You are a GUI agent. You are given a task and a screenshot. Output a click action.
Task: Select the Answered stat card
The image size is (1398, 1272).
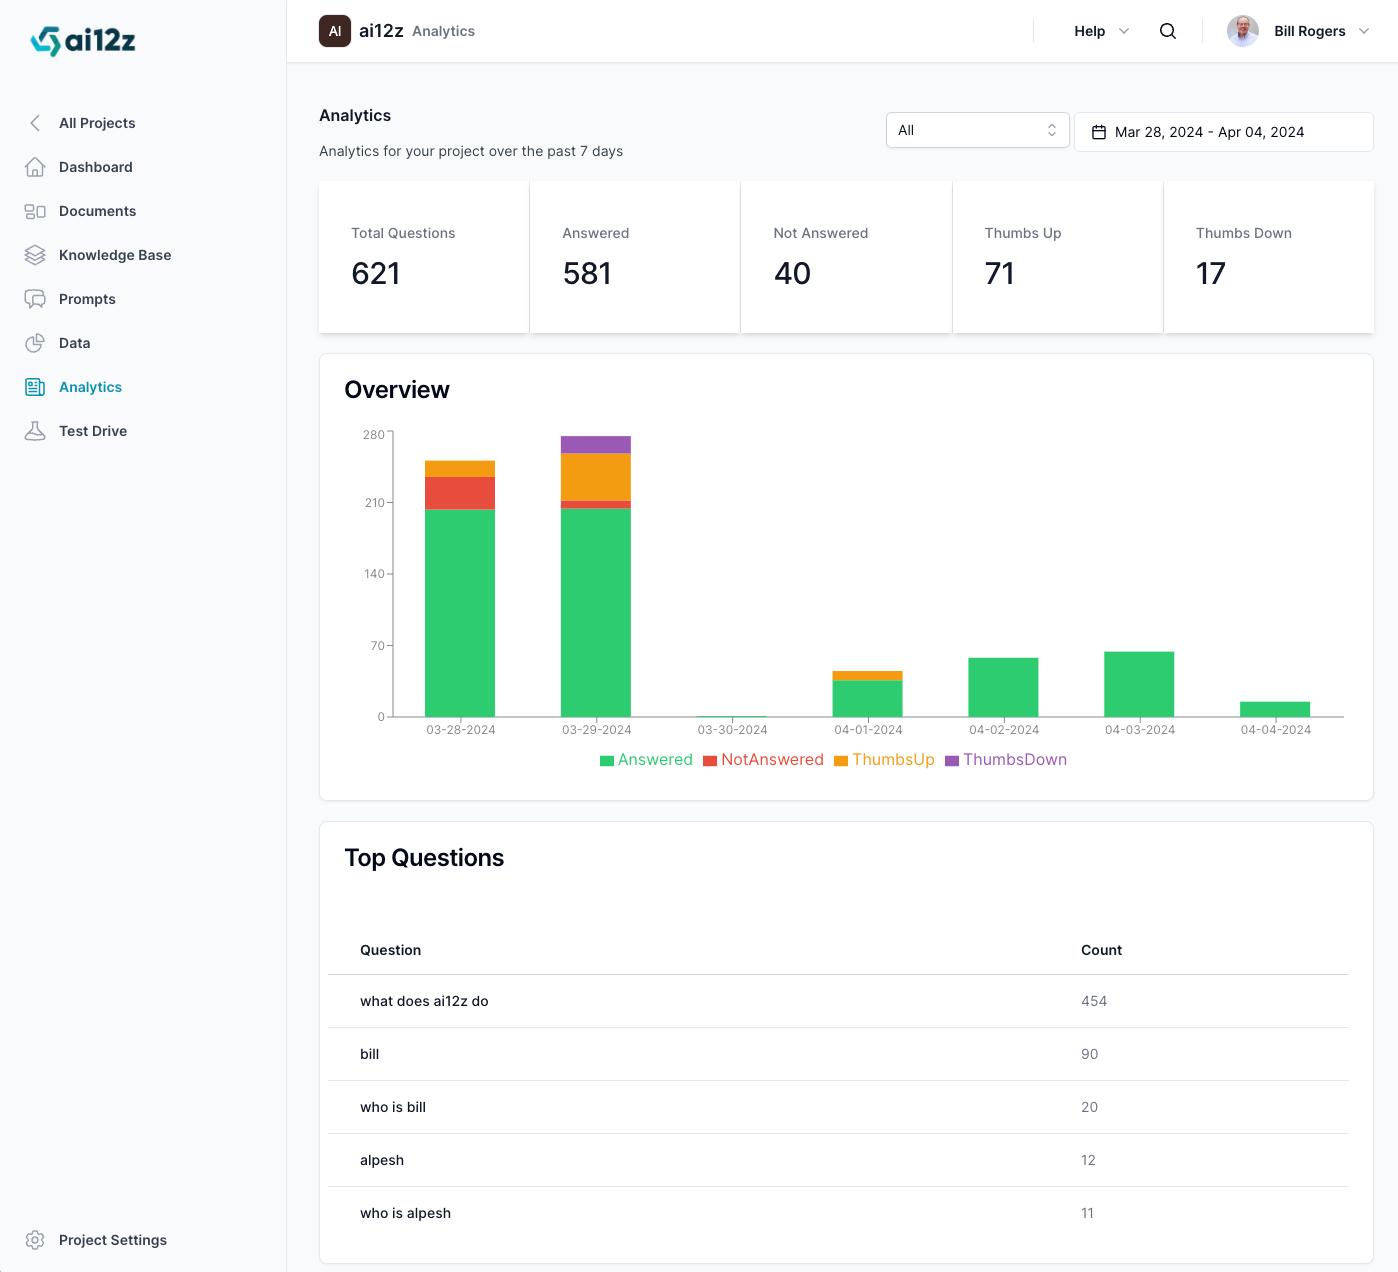click(x=635, y=257)
